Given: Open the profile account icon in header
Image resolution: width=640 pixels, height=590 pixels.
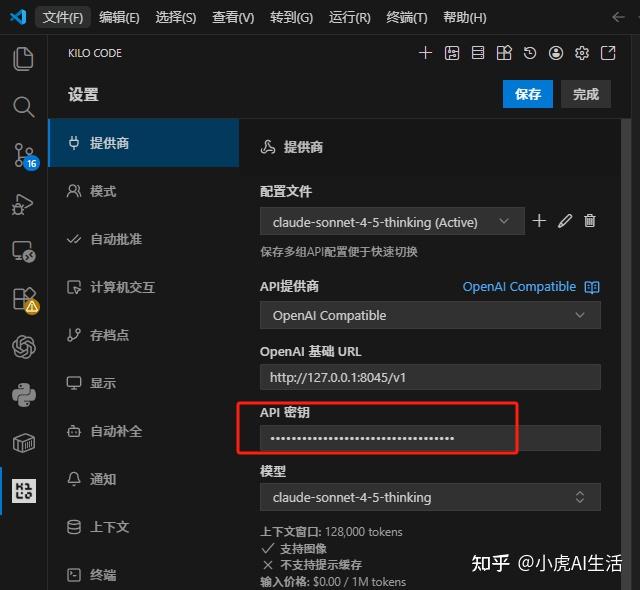Looking at the screenshot, I should click(x=556, y=53).
